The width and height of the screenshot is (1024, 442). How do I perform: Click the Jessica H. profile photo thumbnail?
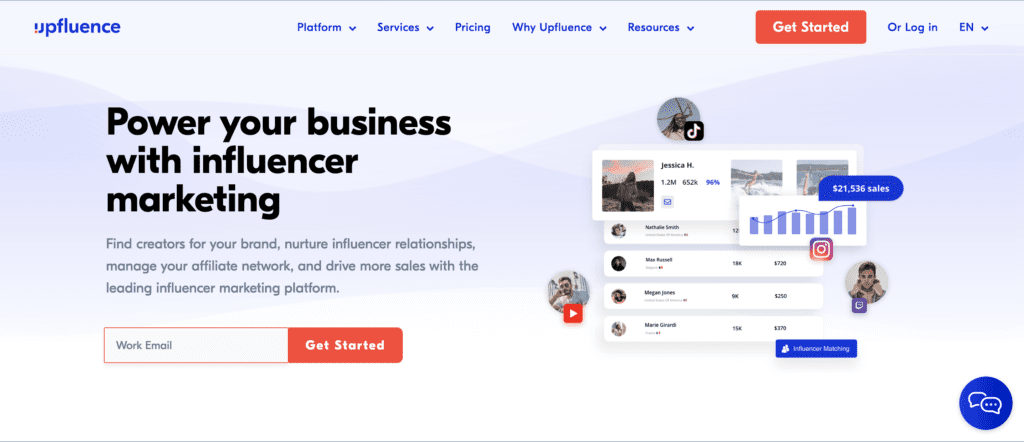click(x=628, y=186)
